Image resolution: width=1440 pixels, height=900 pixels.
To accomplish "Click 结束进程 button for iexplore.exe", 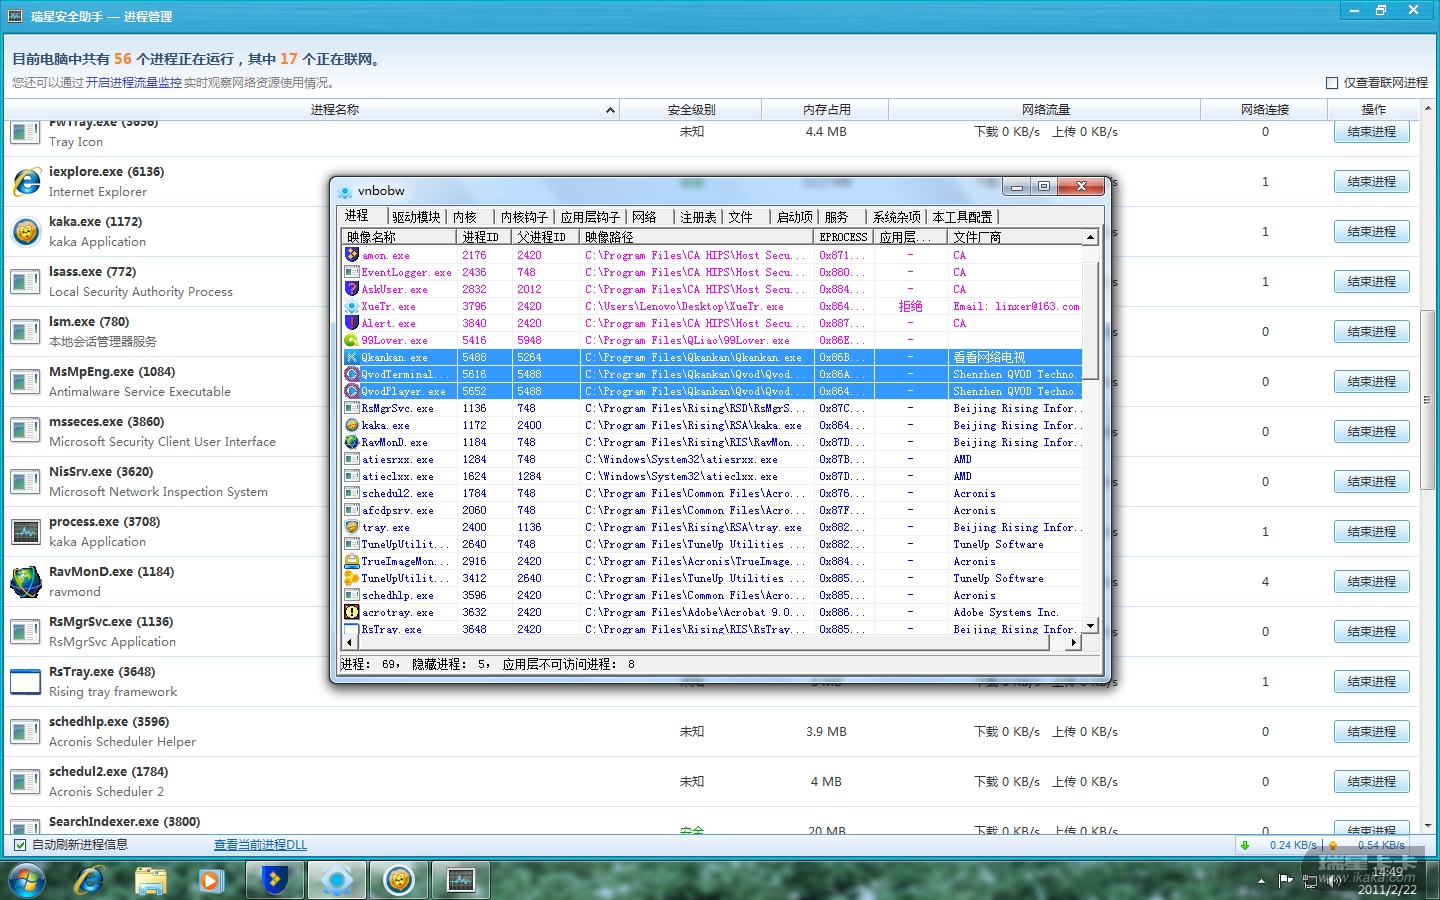I will [x=1371, y=182].
